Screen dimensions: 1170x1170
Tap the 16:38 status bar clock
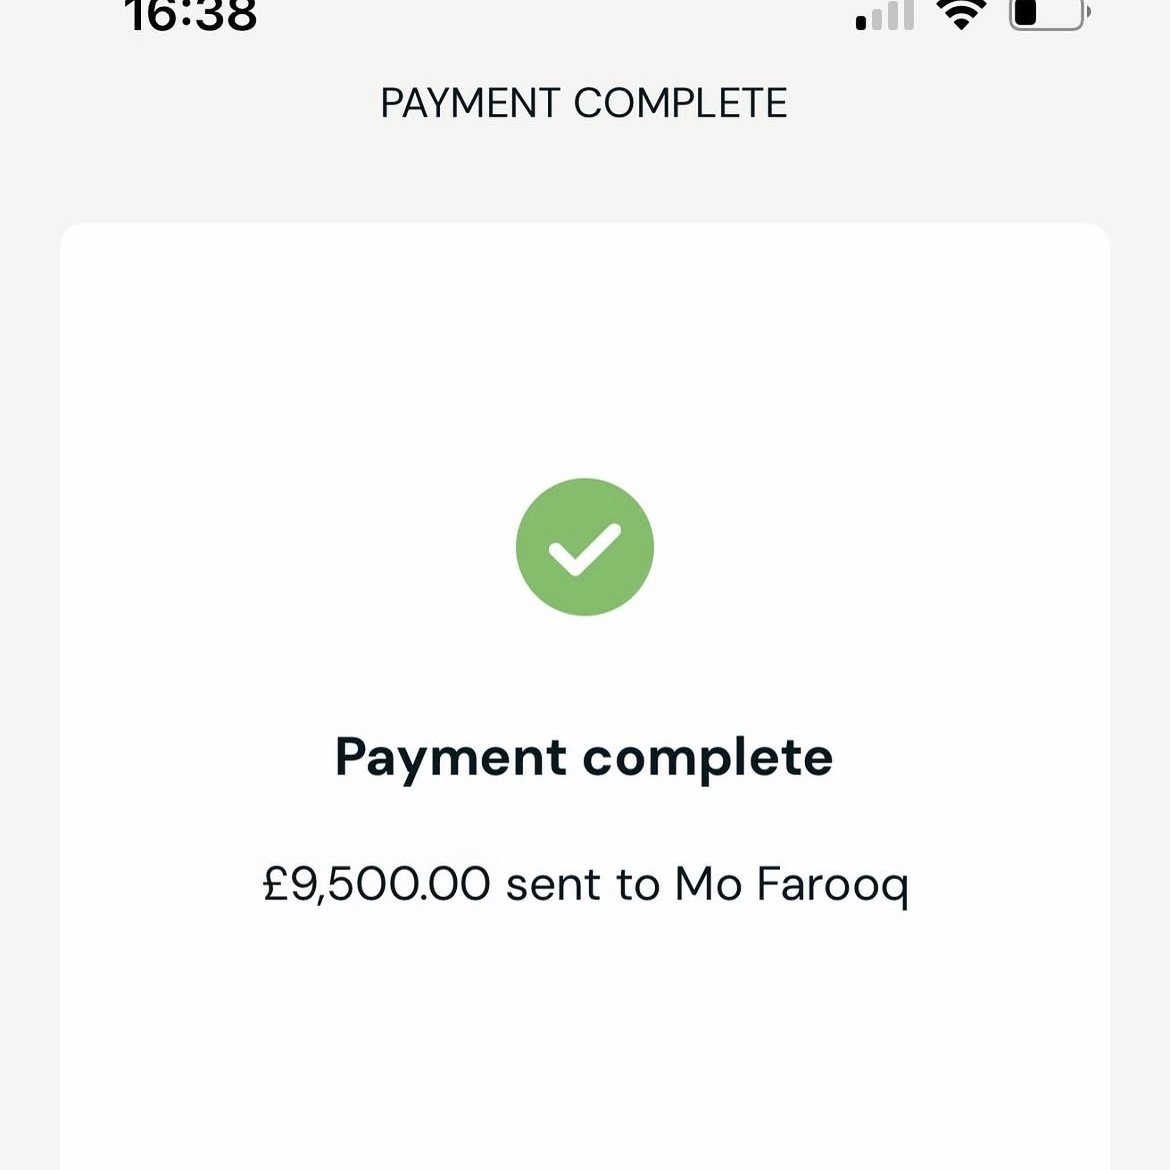click(x=191, y=16)
